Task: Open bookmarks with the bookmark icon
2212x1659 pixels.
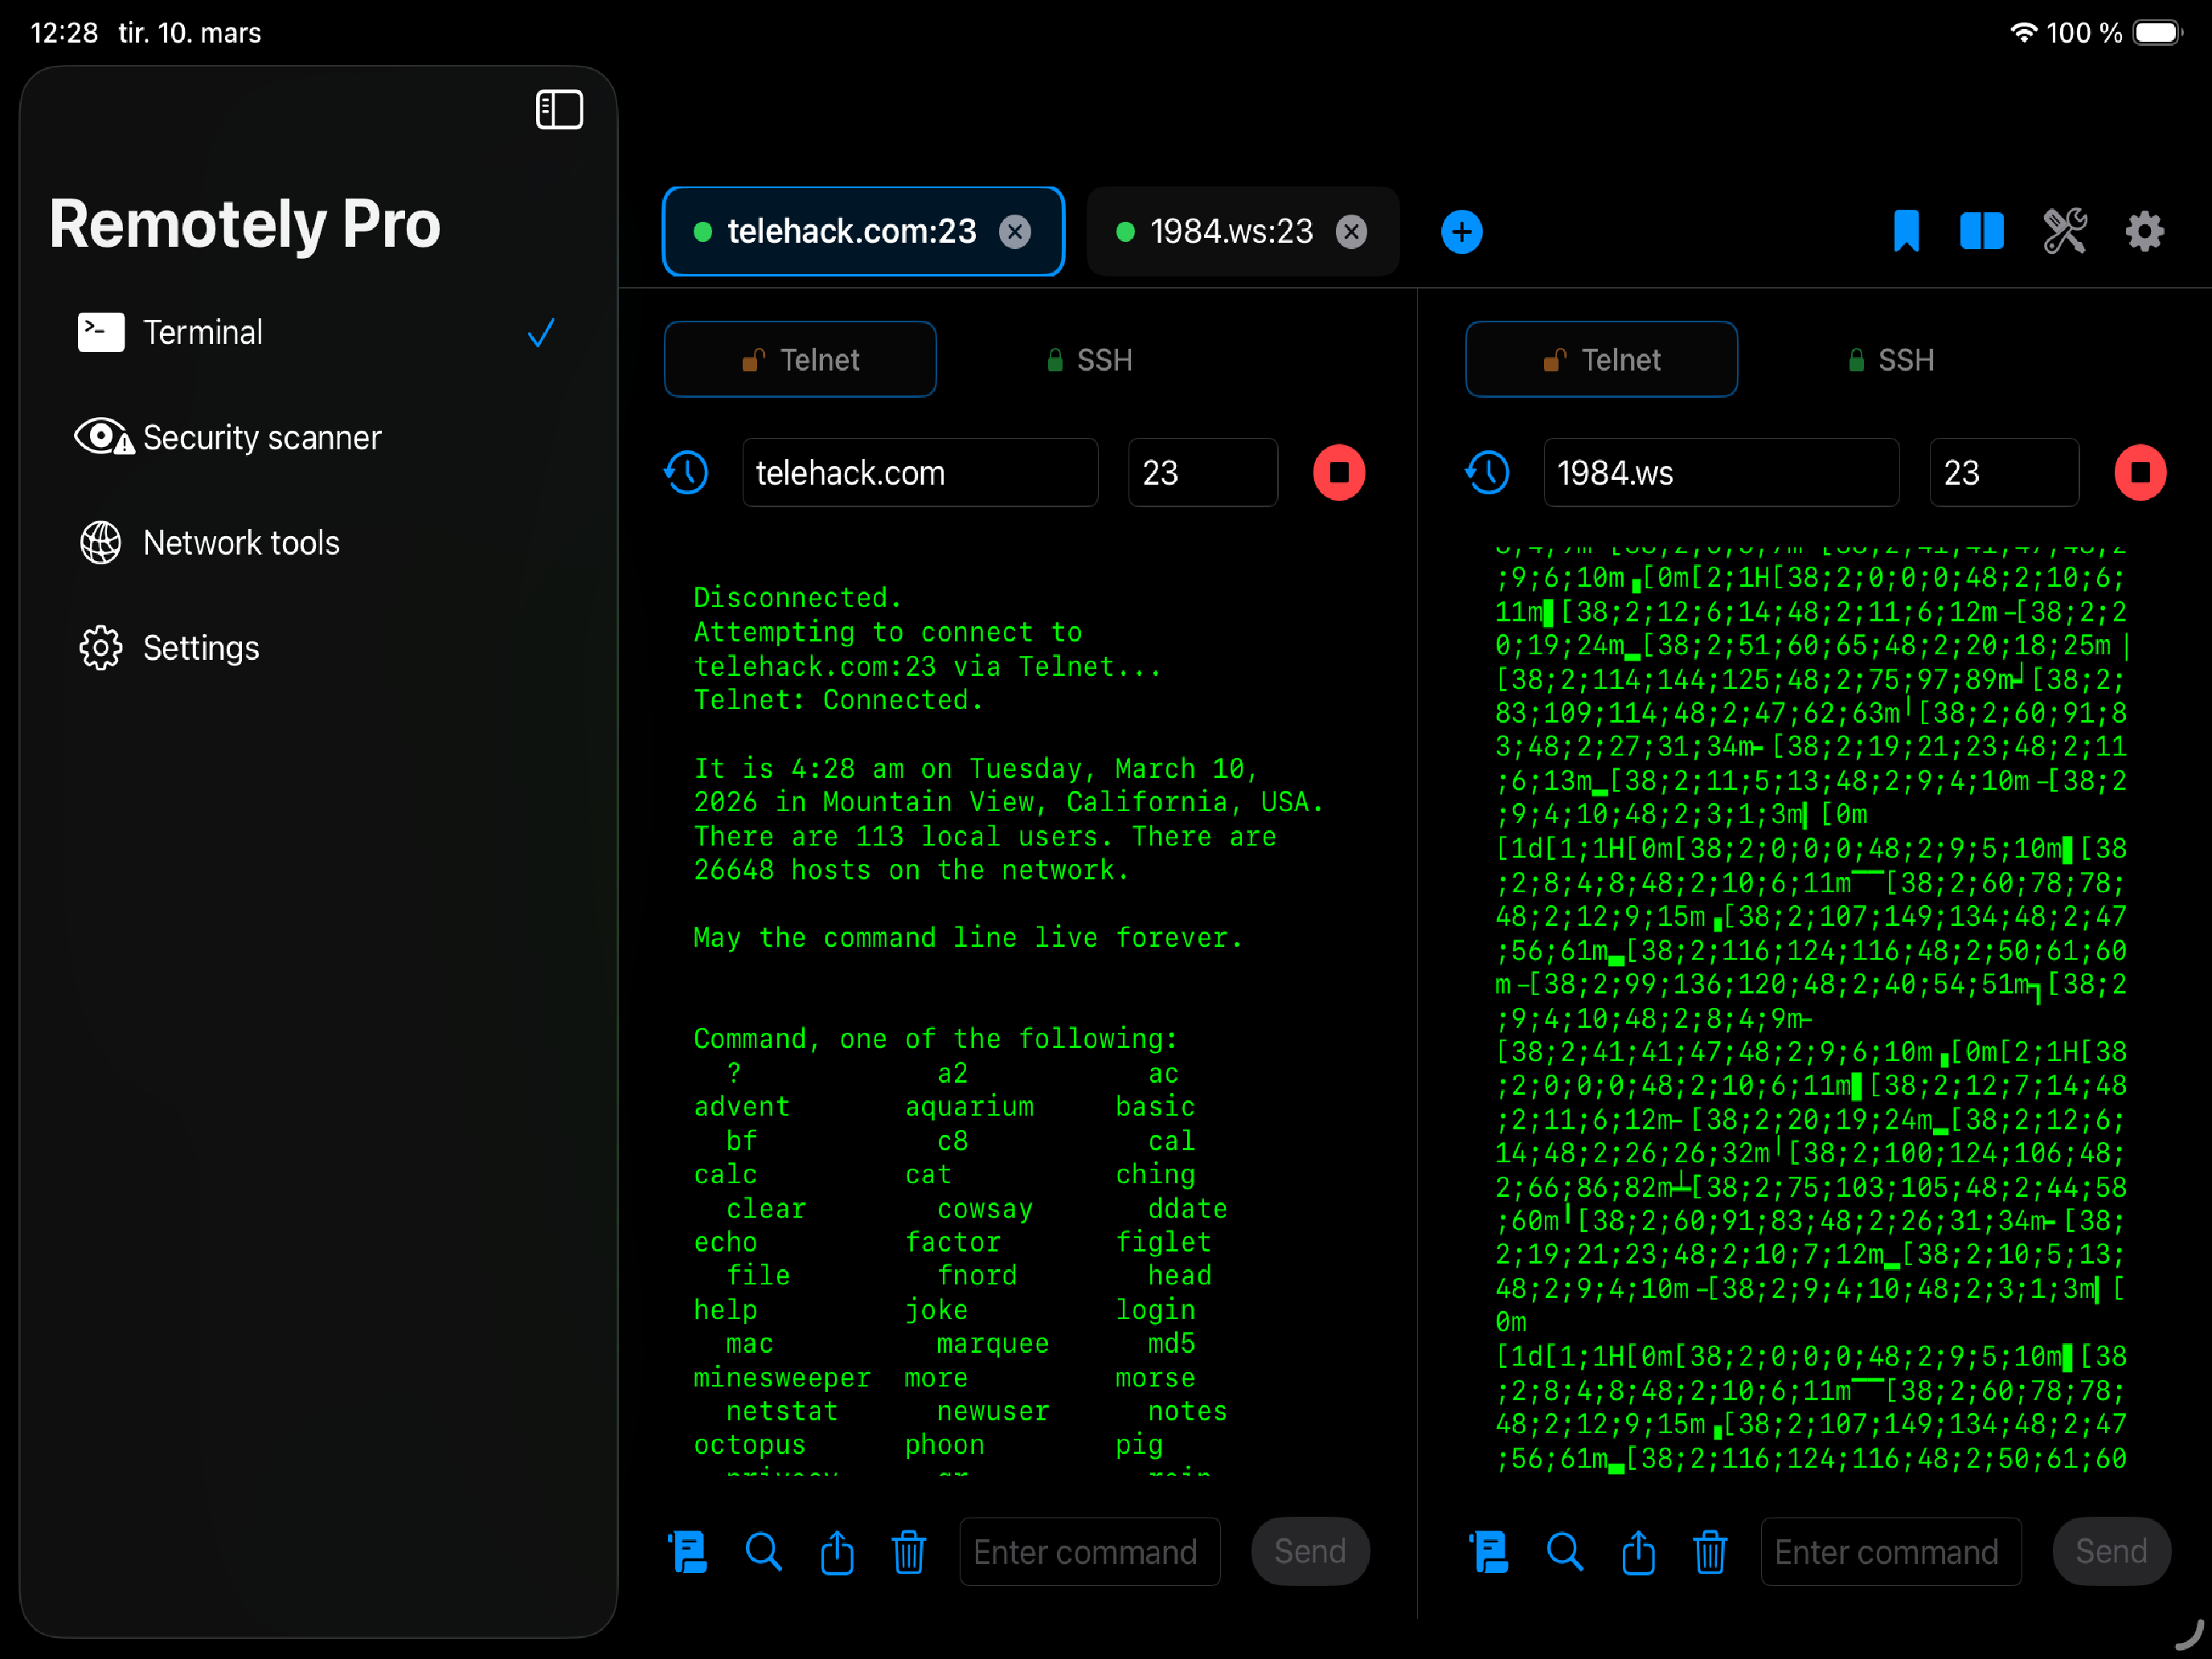Action: (x=1906, y=232)
